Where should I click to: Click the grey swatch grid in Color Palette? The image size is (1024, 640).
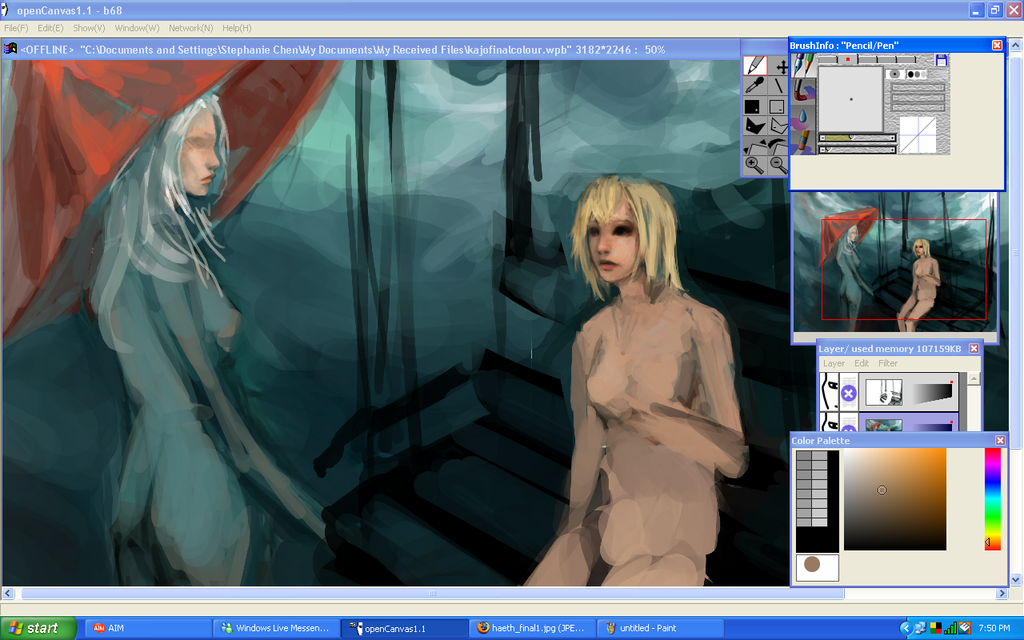[x=812, y=488]
